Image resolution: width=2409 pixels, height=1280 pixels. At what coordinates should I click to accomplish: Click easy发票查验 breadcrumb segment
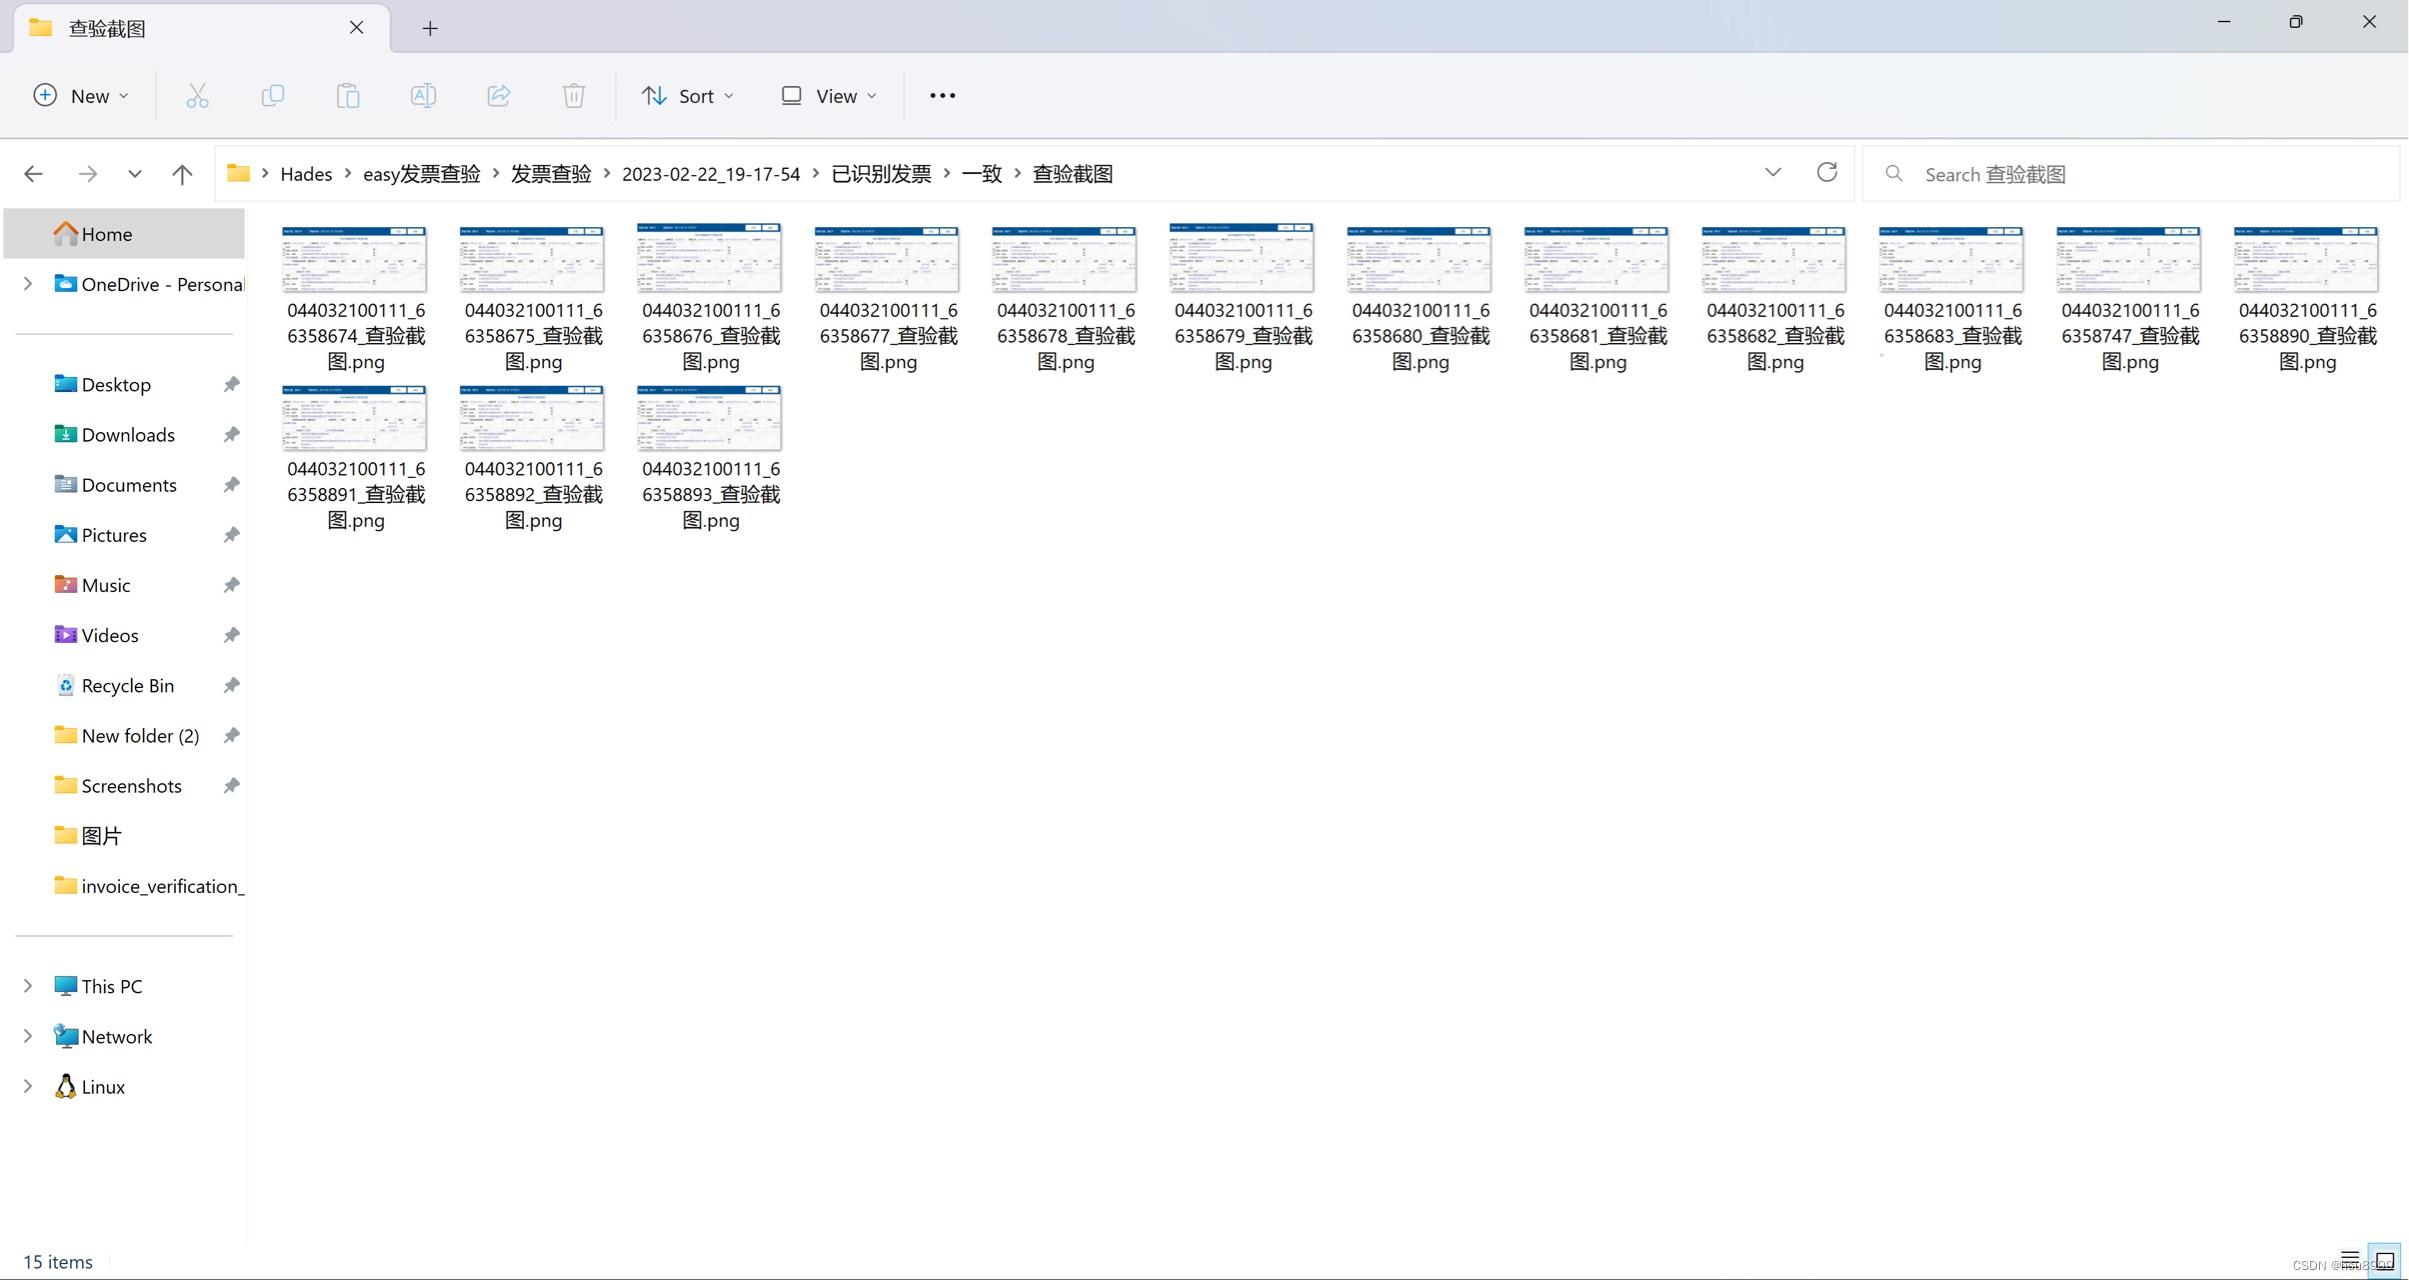pos(421,174)
